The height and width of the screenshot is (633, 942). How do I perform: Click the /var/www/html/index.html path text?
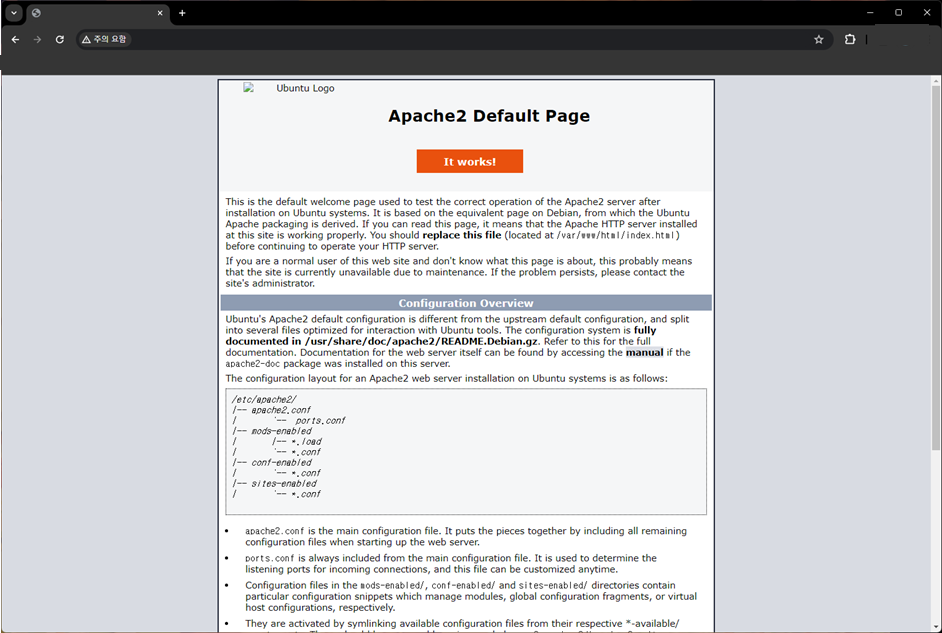pos(616,235)
